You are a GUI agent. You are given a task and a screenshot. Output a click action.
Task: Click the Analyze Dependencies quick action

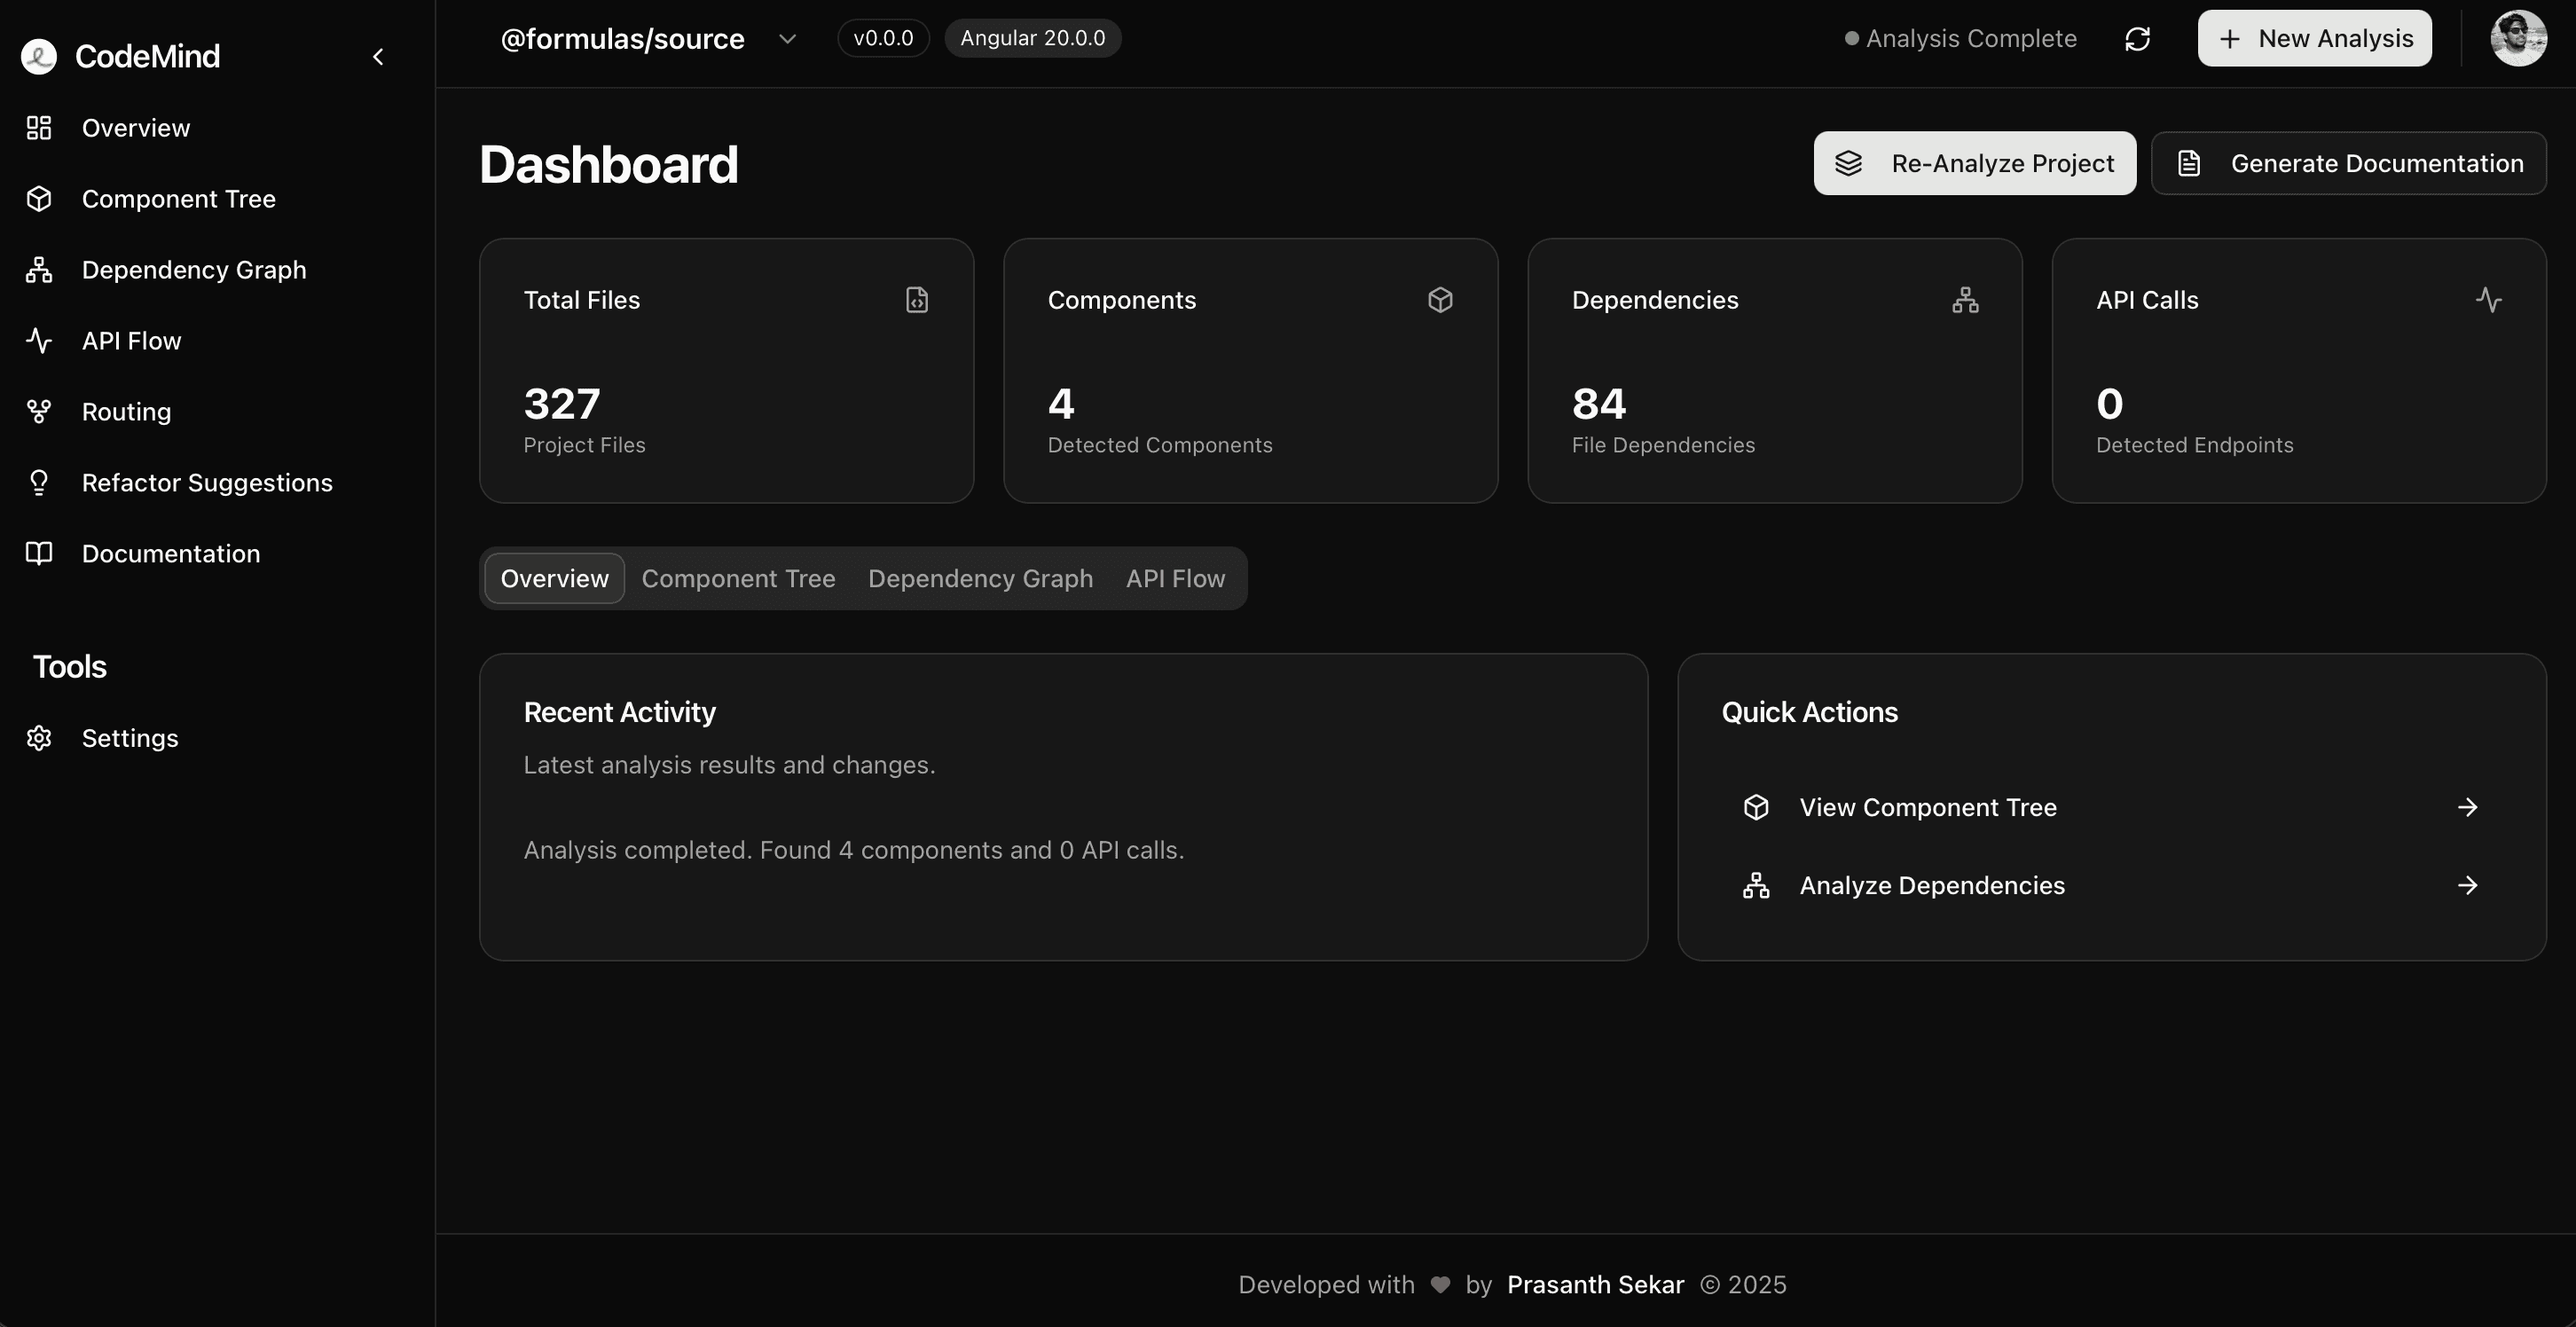2110,886
